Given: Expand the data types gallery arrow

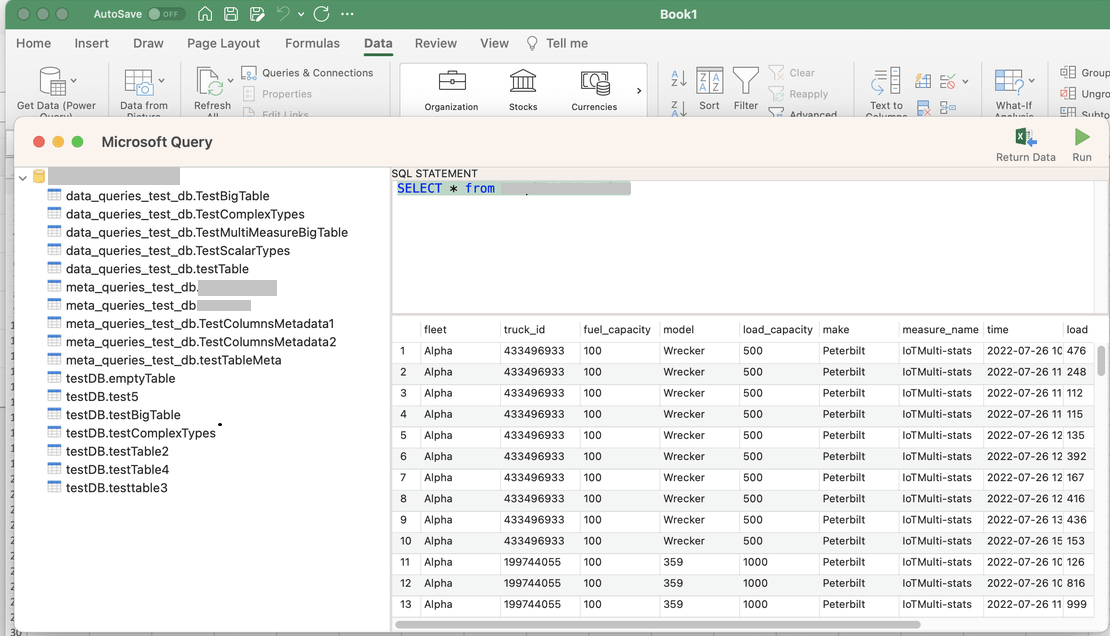Looking at the screenshot, I should click(x=639, y=91).
